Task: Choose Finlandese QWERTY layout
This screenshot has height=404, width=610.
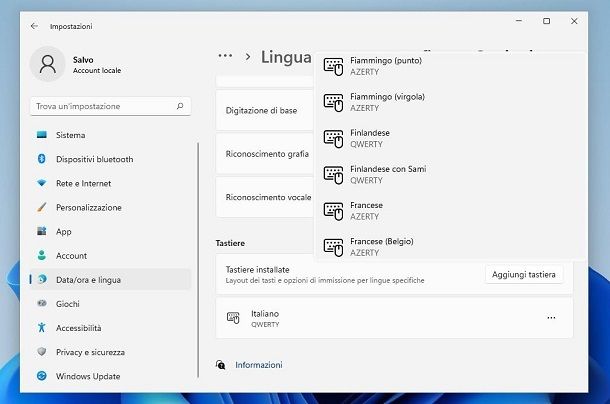Action: click(449, 139)
